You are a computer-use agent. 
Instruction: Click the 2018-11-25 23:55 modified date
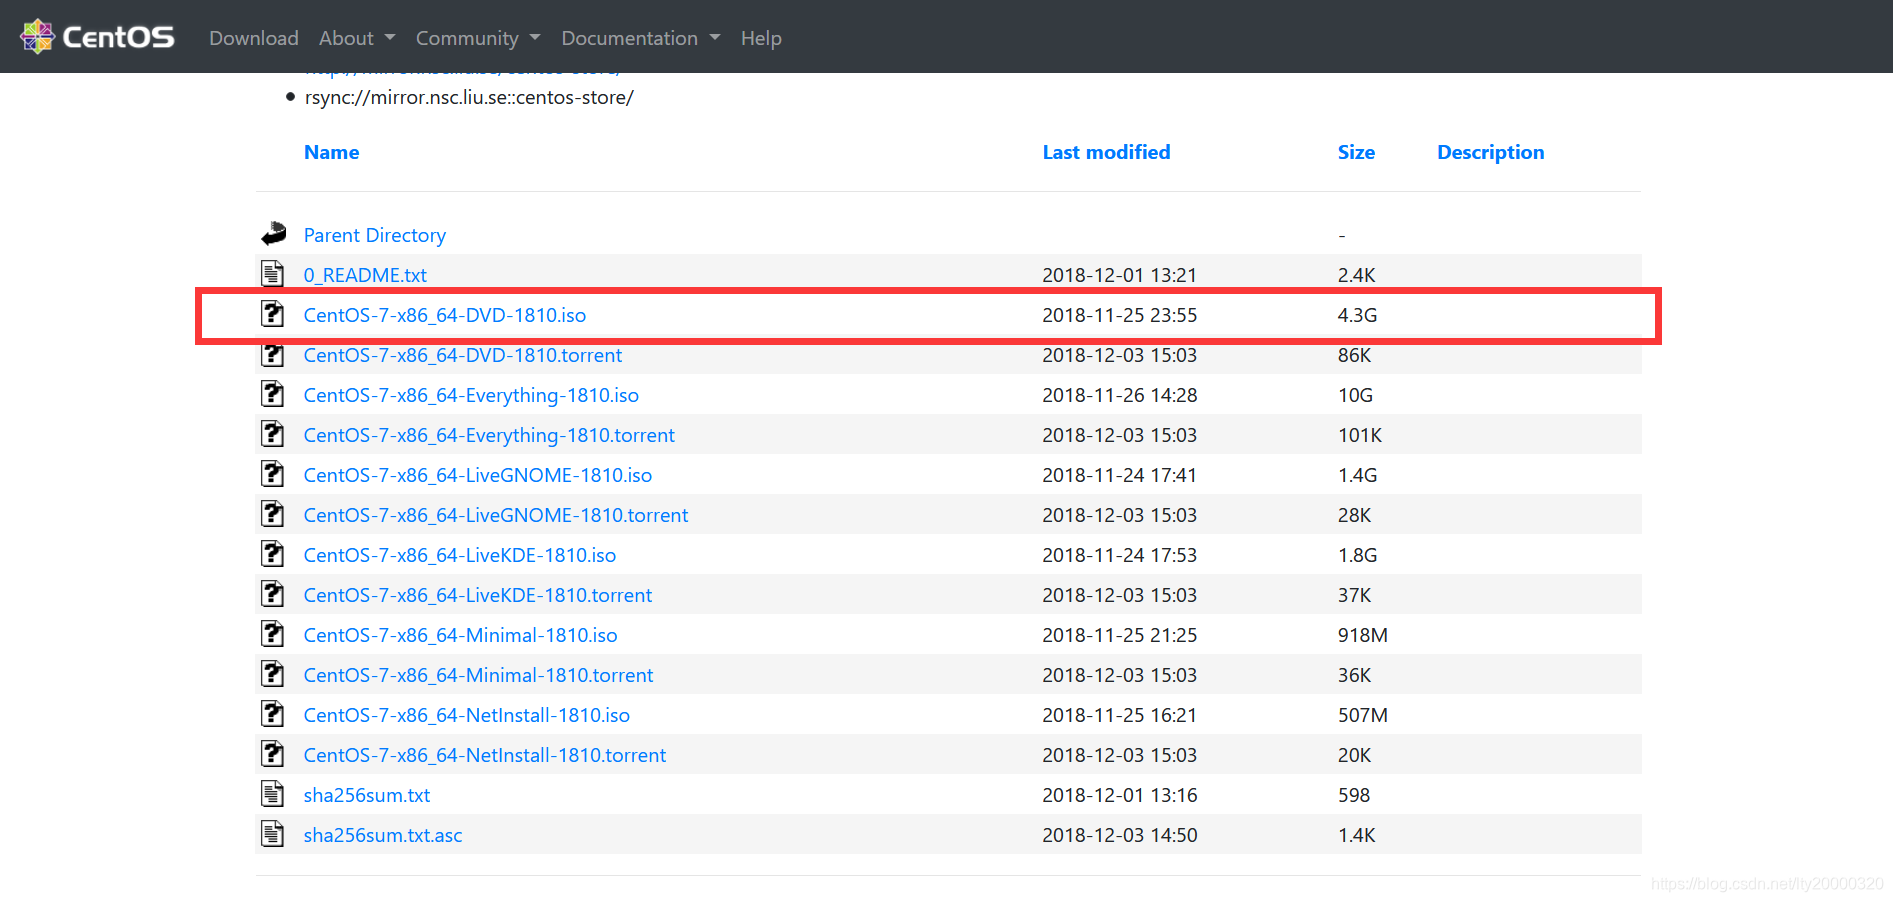point(1119,315)
